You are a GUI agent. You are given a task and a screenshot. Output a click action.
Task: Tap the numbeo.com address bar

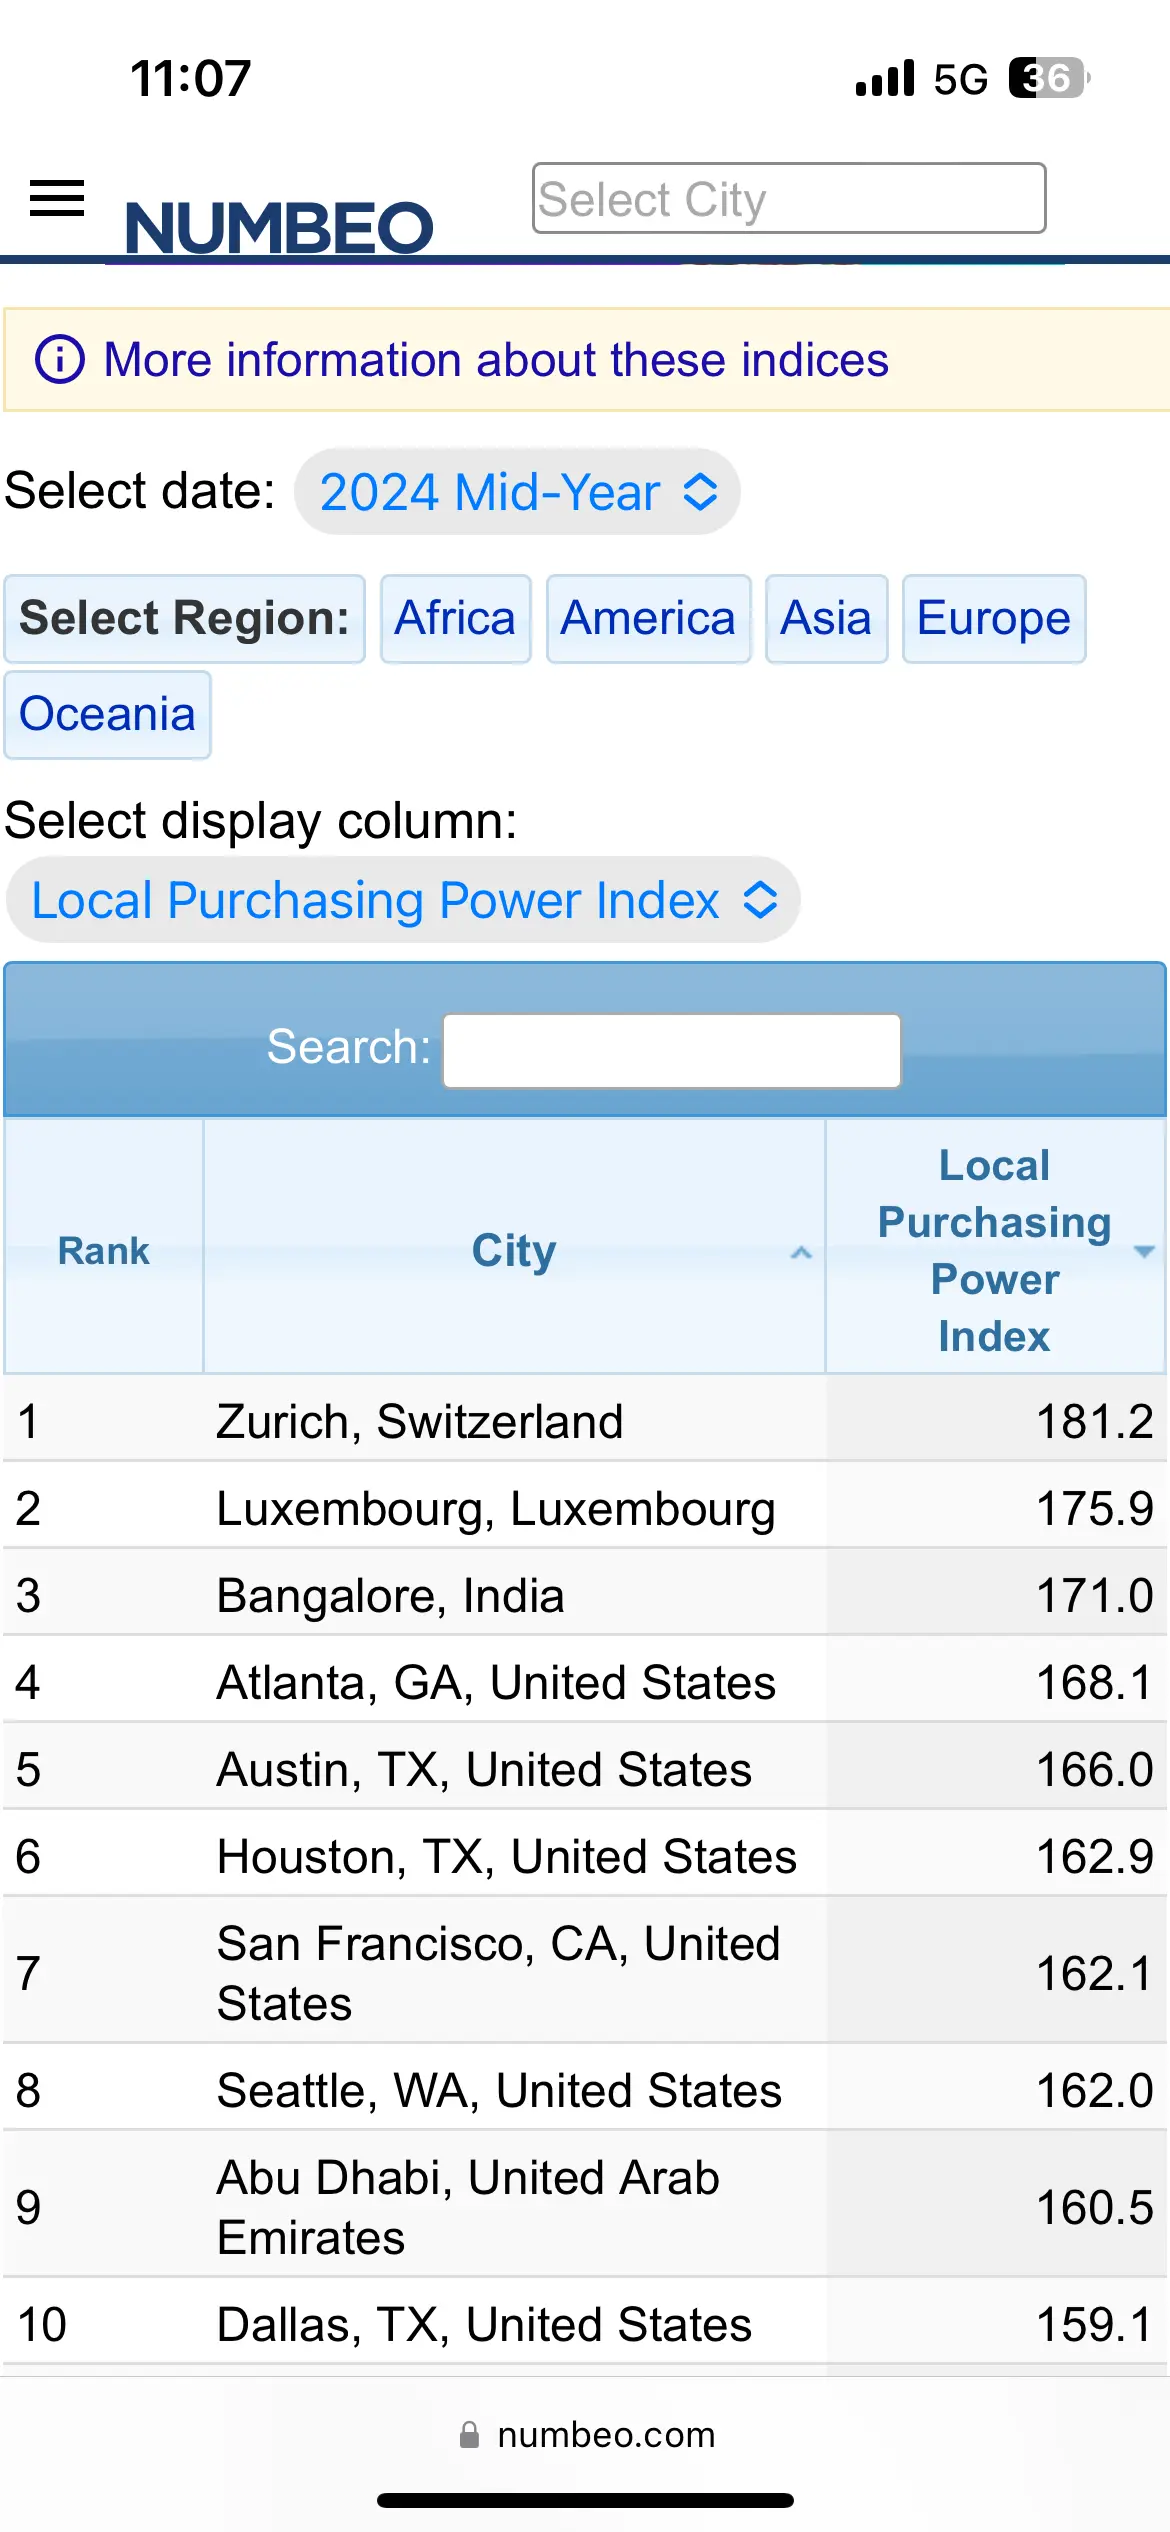[x=586, y=2434]
